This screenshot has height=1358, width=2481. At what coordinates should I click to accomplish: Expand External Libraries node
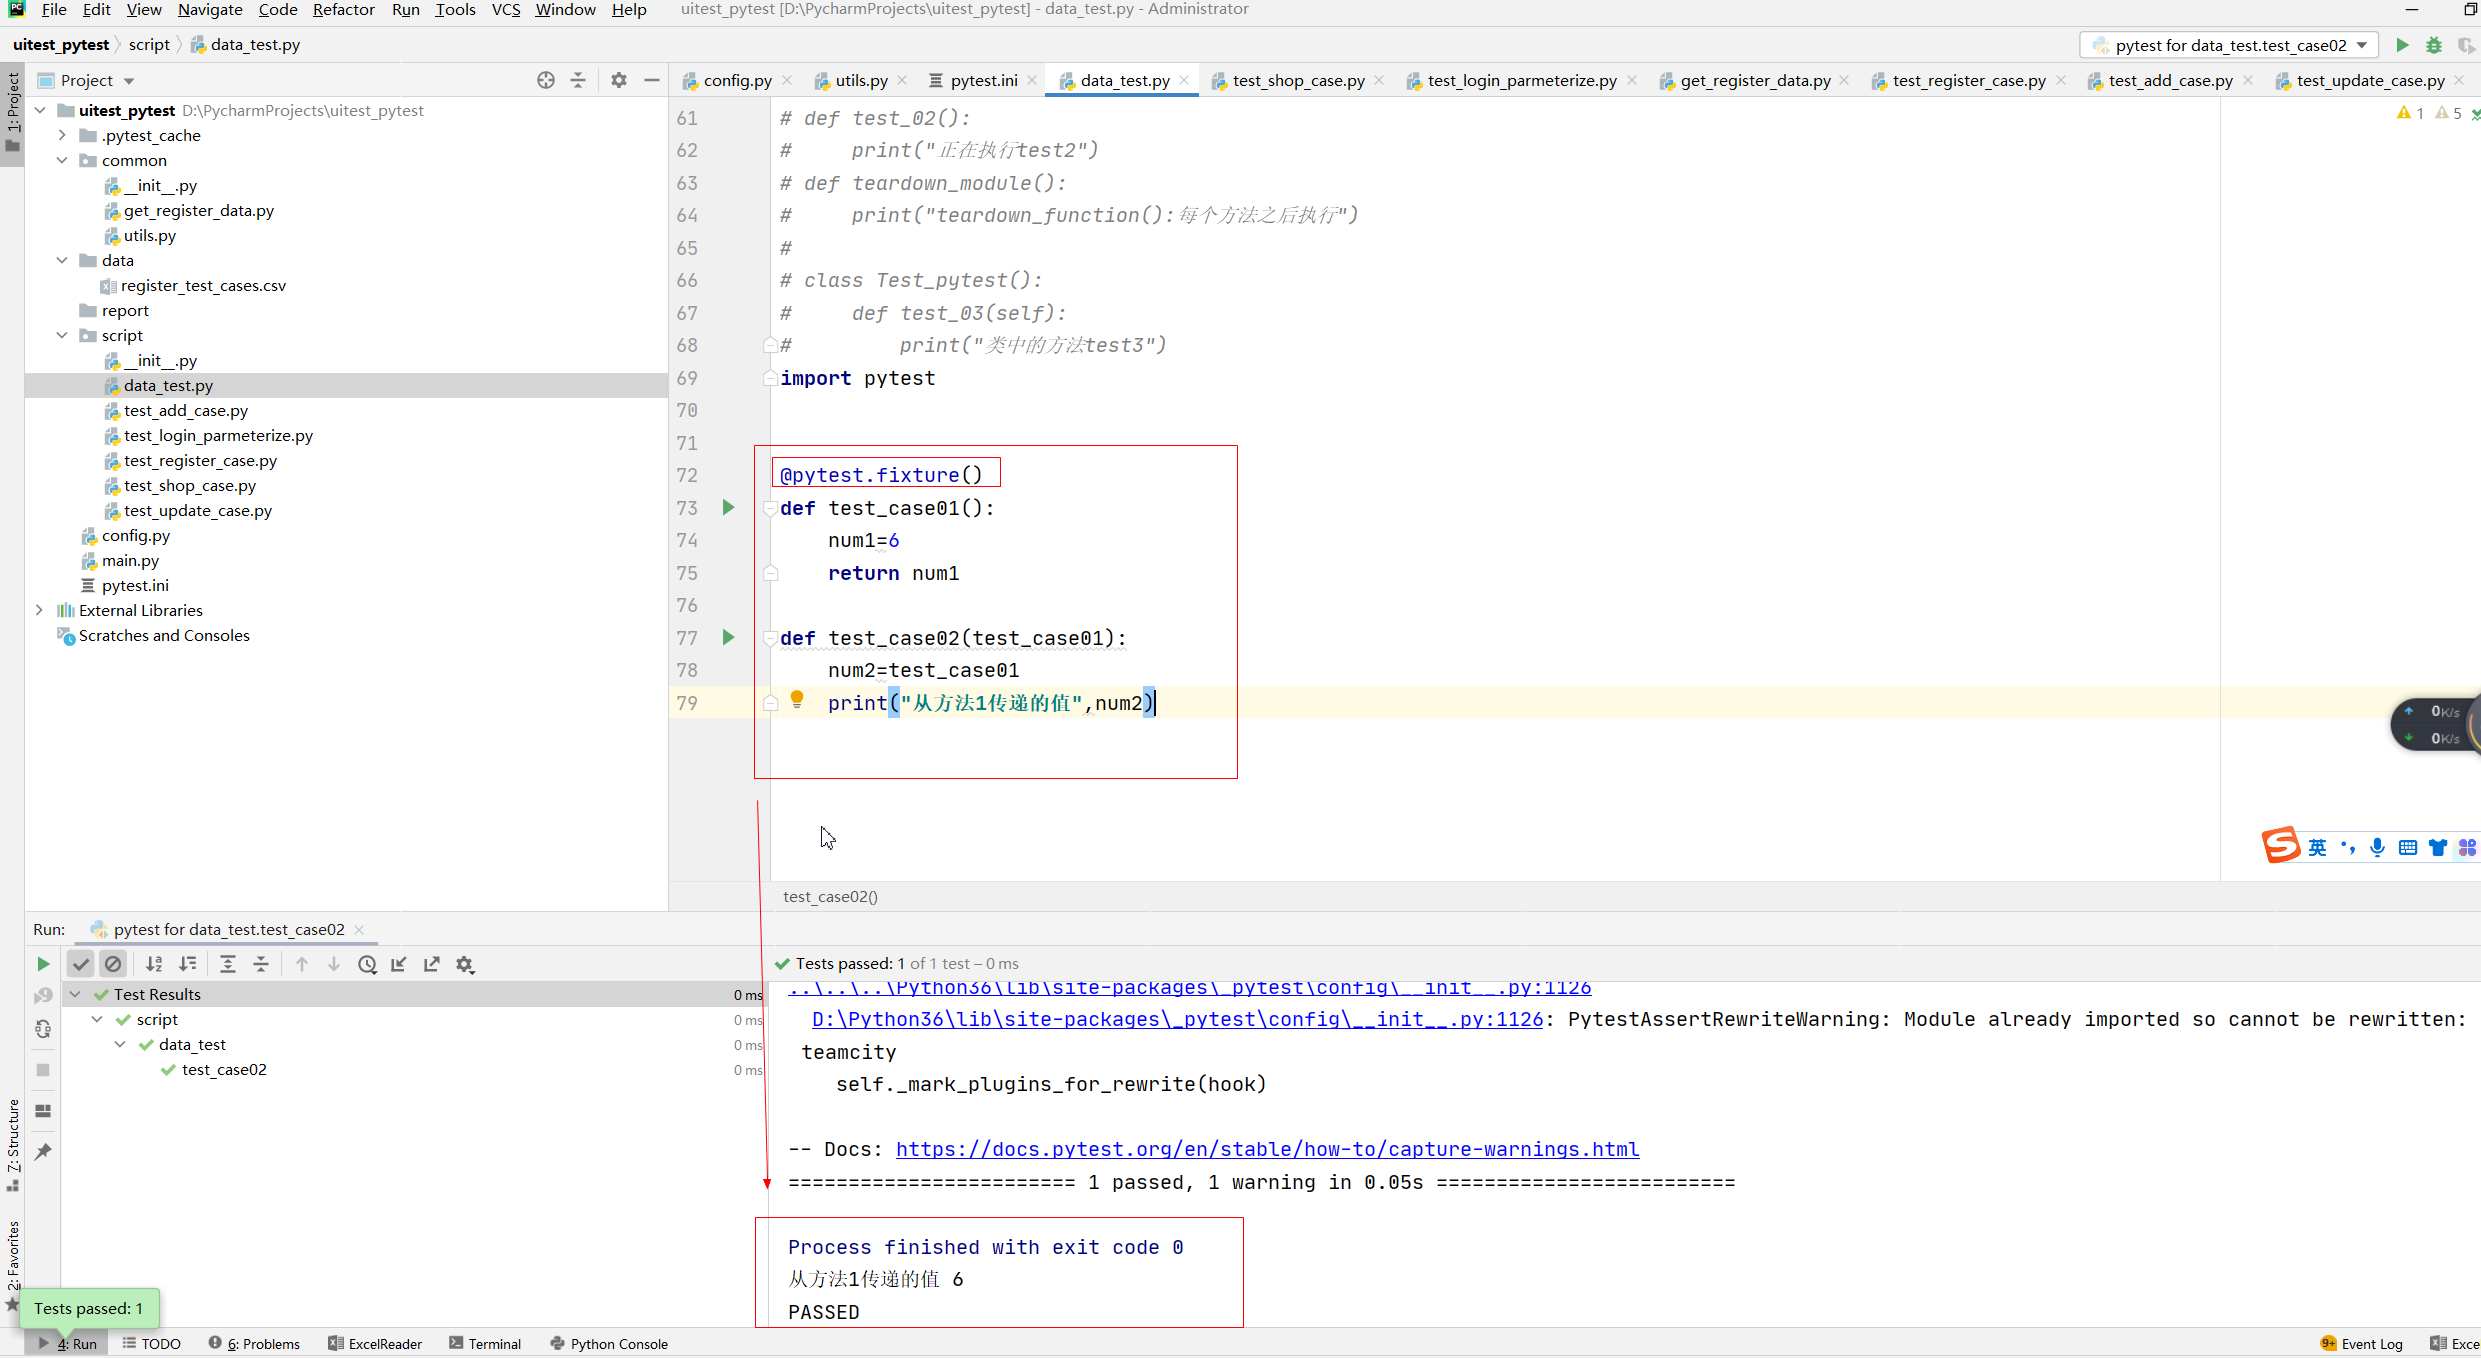[39, 610]
